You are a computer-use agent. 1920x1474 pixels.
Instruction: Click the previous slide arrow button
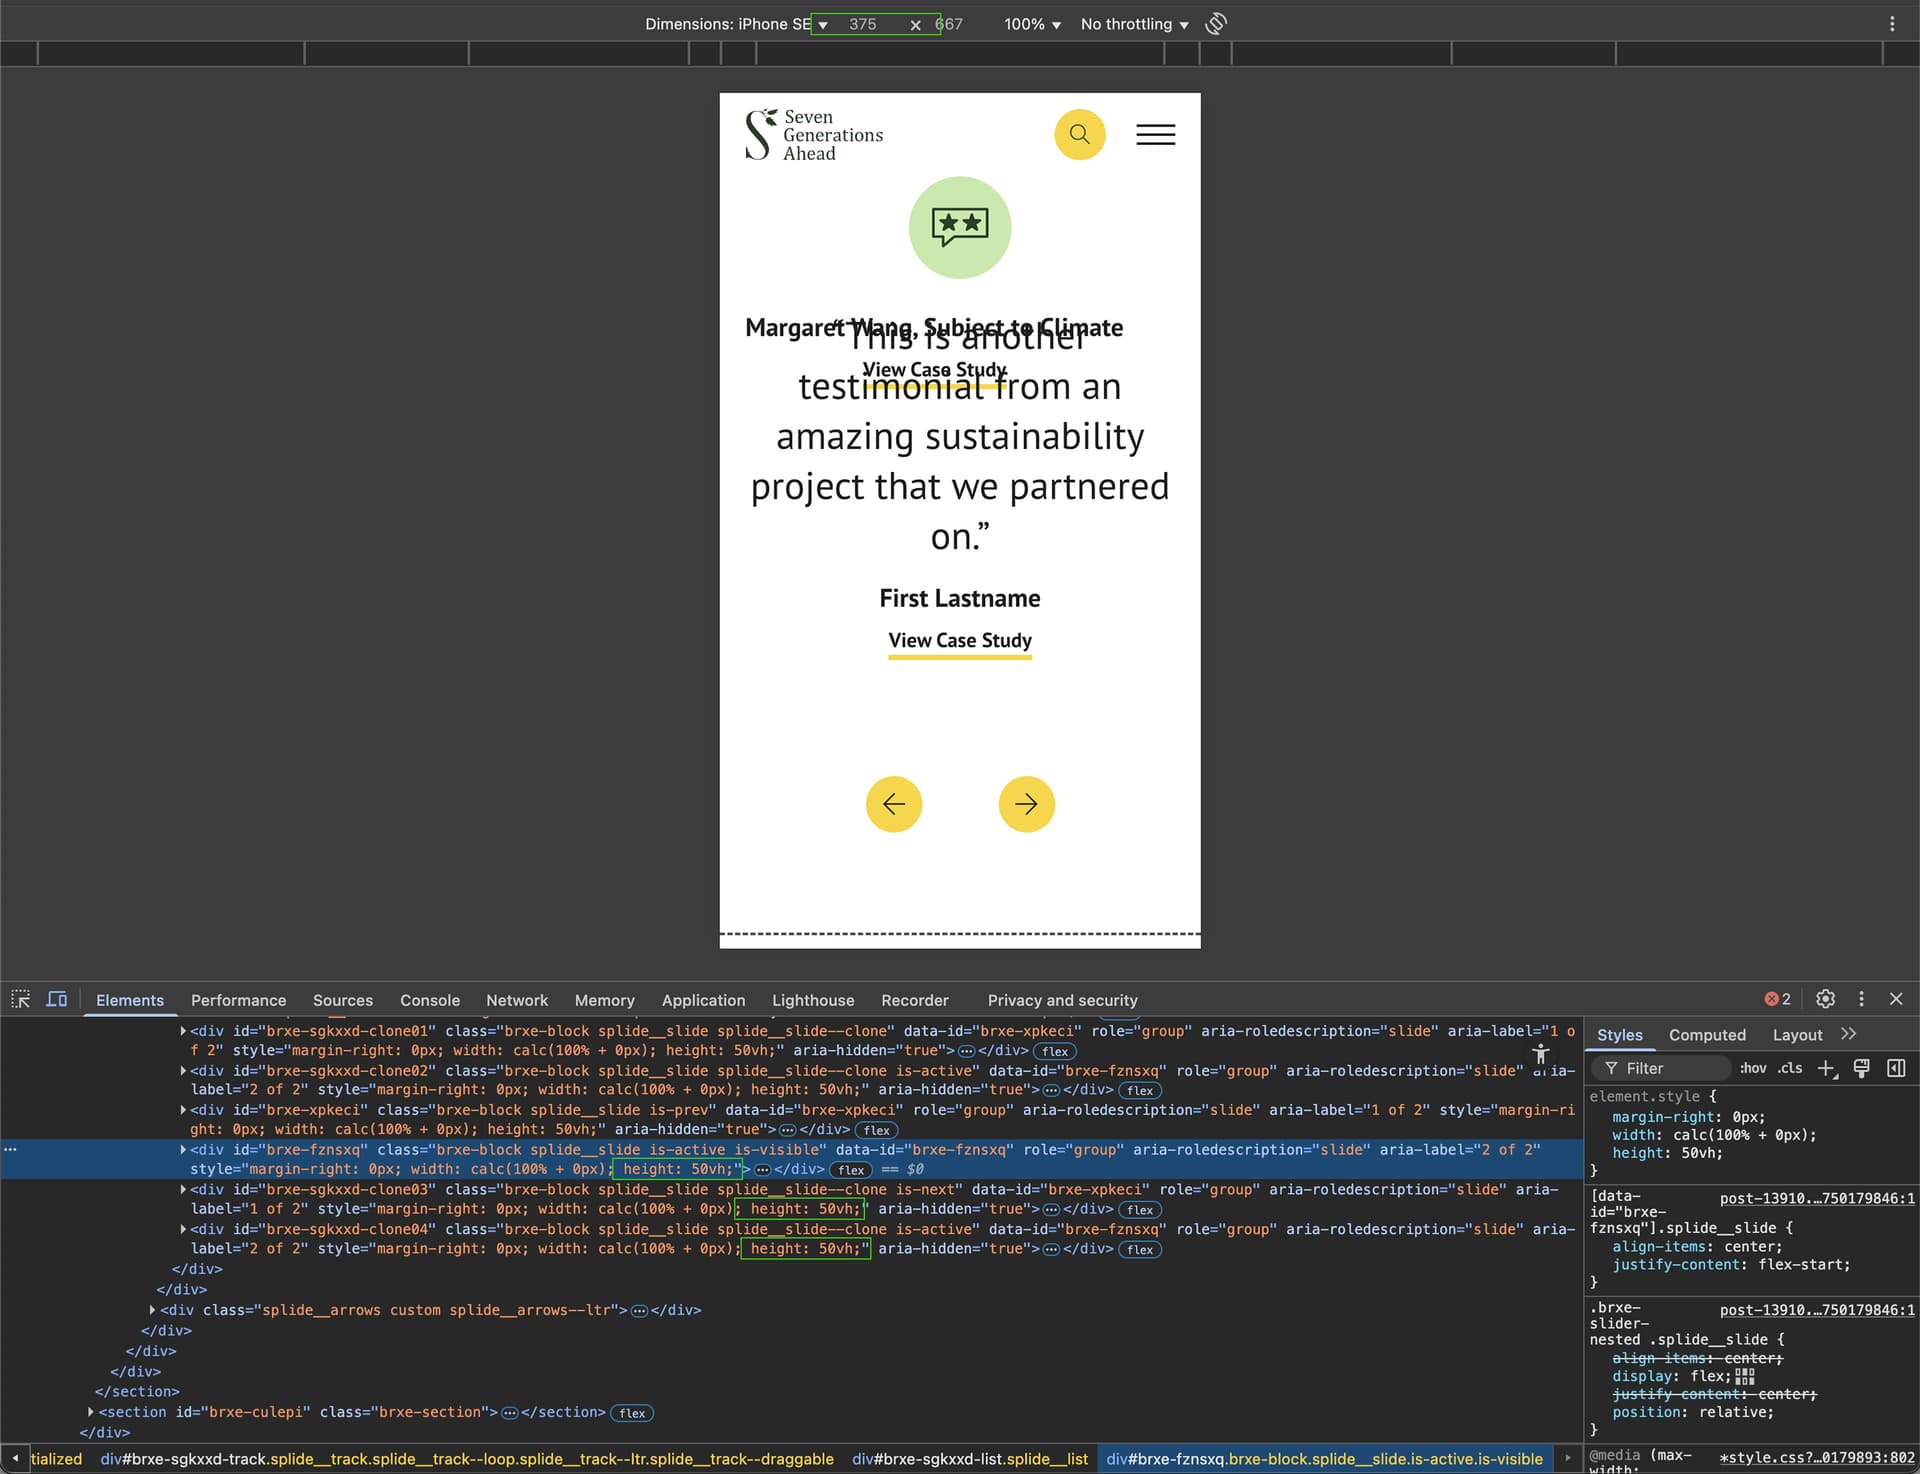tap(894, 804)
